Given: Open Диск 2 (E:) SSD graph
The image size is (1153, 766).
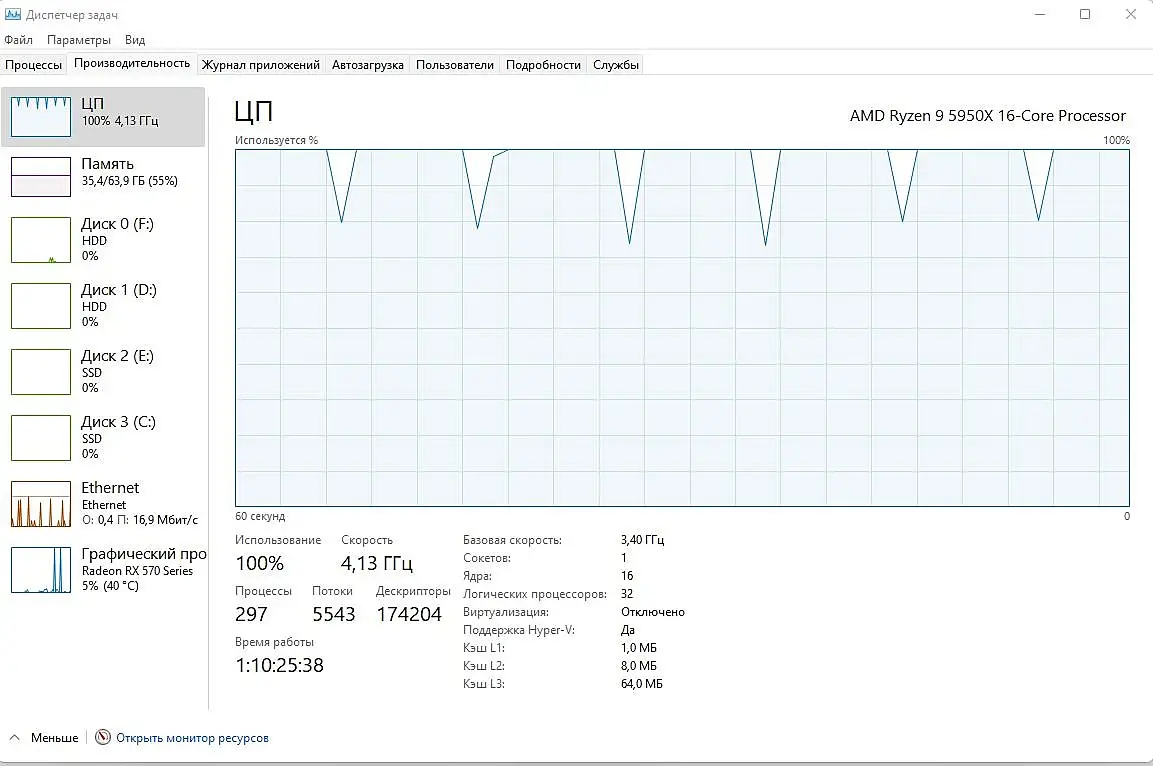Looking at the screenshot, I should point(41,372).
